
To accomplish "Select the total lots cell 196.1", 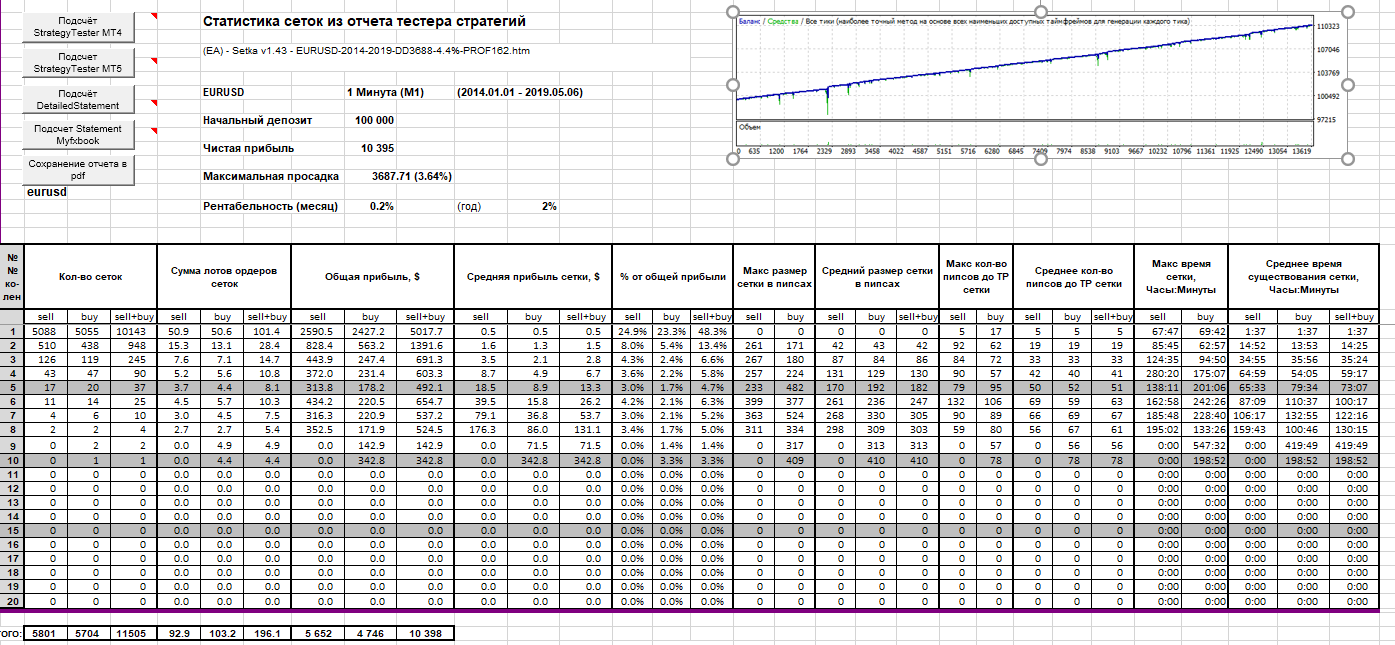I will pyautogui.click(x=265, y=633).
